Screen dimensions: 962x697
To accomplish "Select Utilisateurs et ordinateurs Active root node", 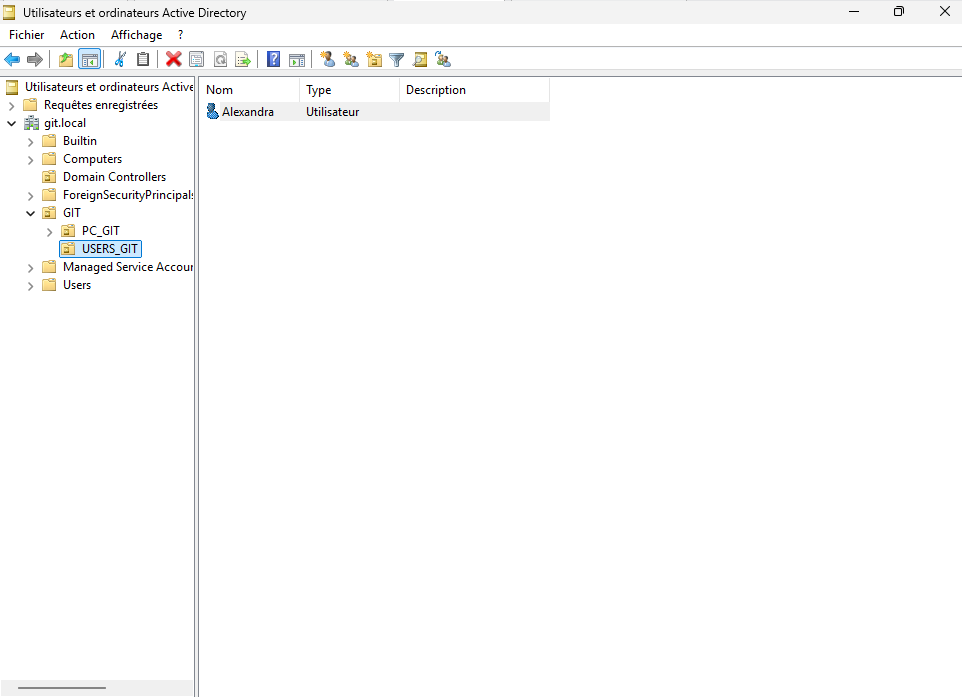I will point(109,87).
